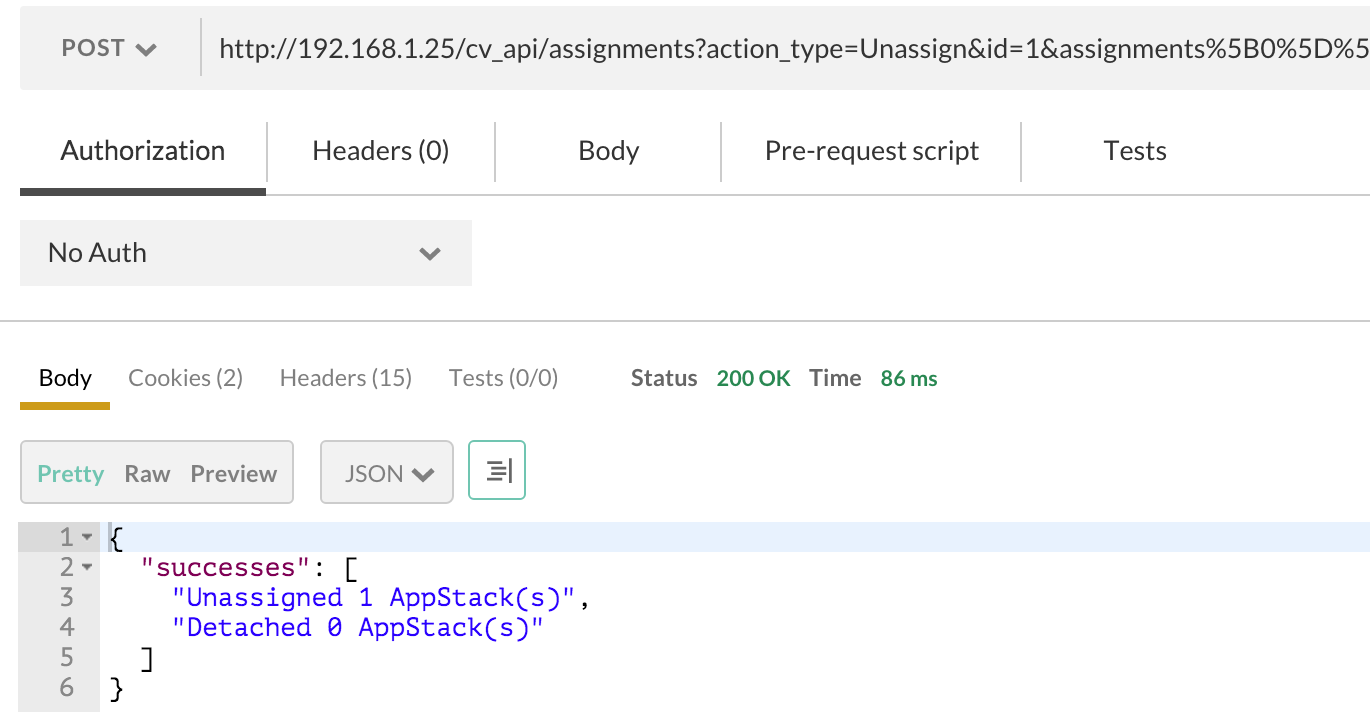Open the response Tests (0/0) tab

pyautogui.click(x=503, y=378)
